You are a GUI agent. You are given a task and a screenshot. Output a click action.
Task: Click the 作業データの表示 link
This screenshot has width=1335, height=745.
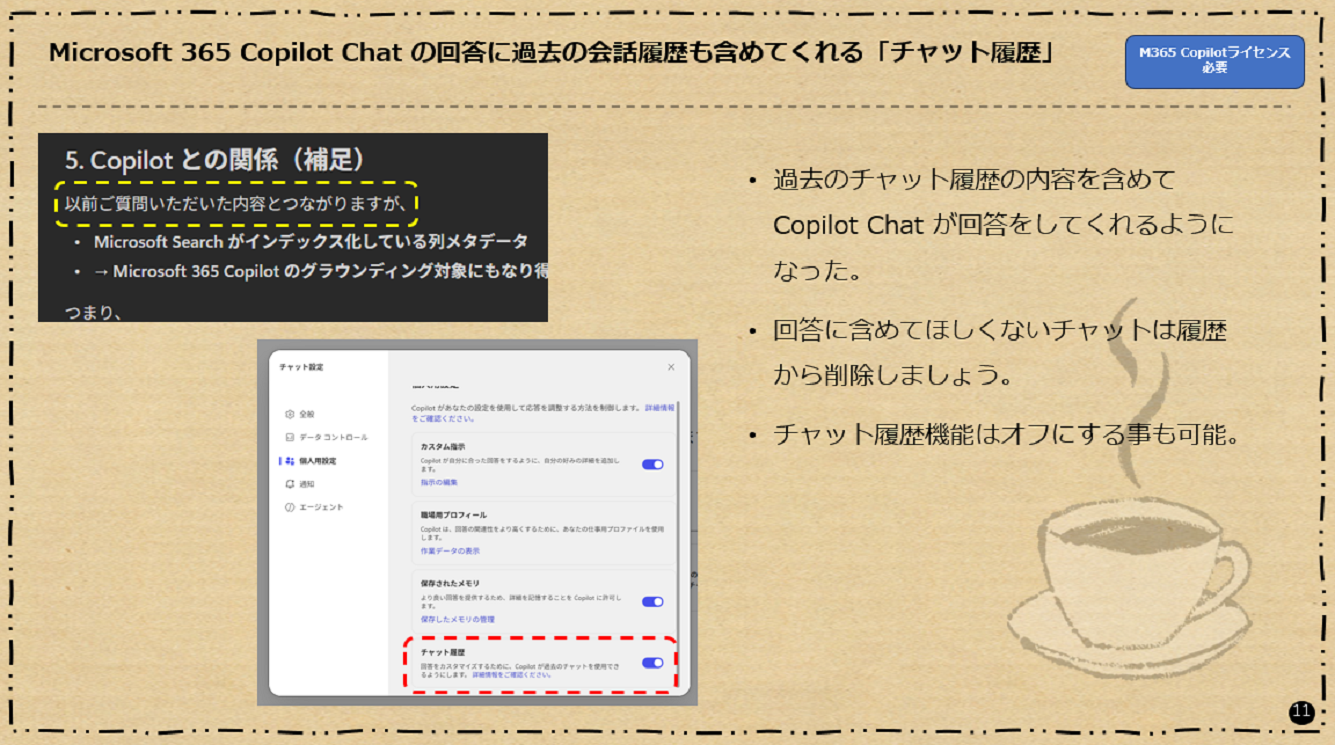[x=451, y=549]
